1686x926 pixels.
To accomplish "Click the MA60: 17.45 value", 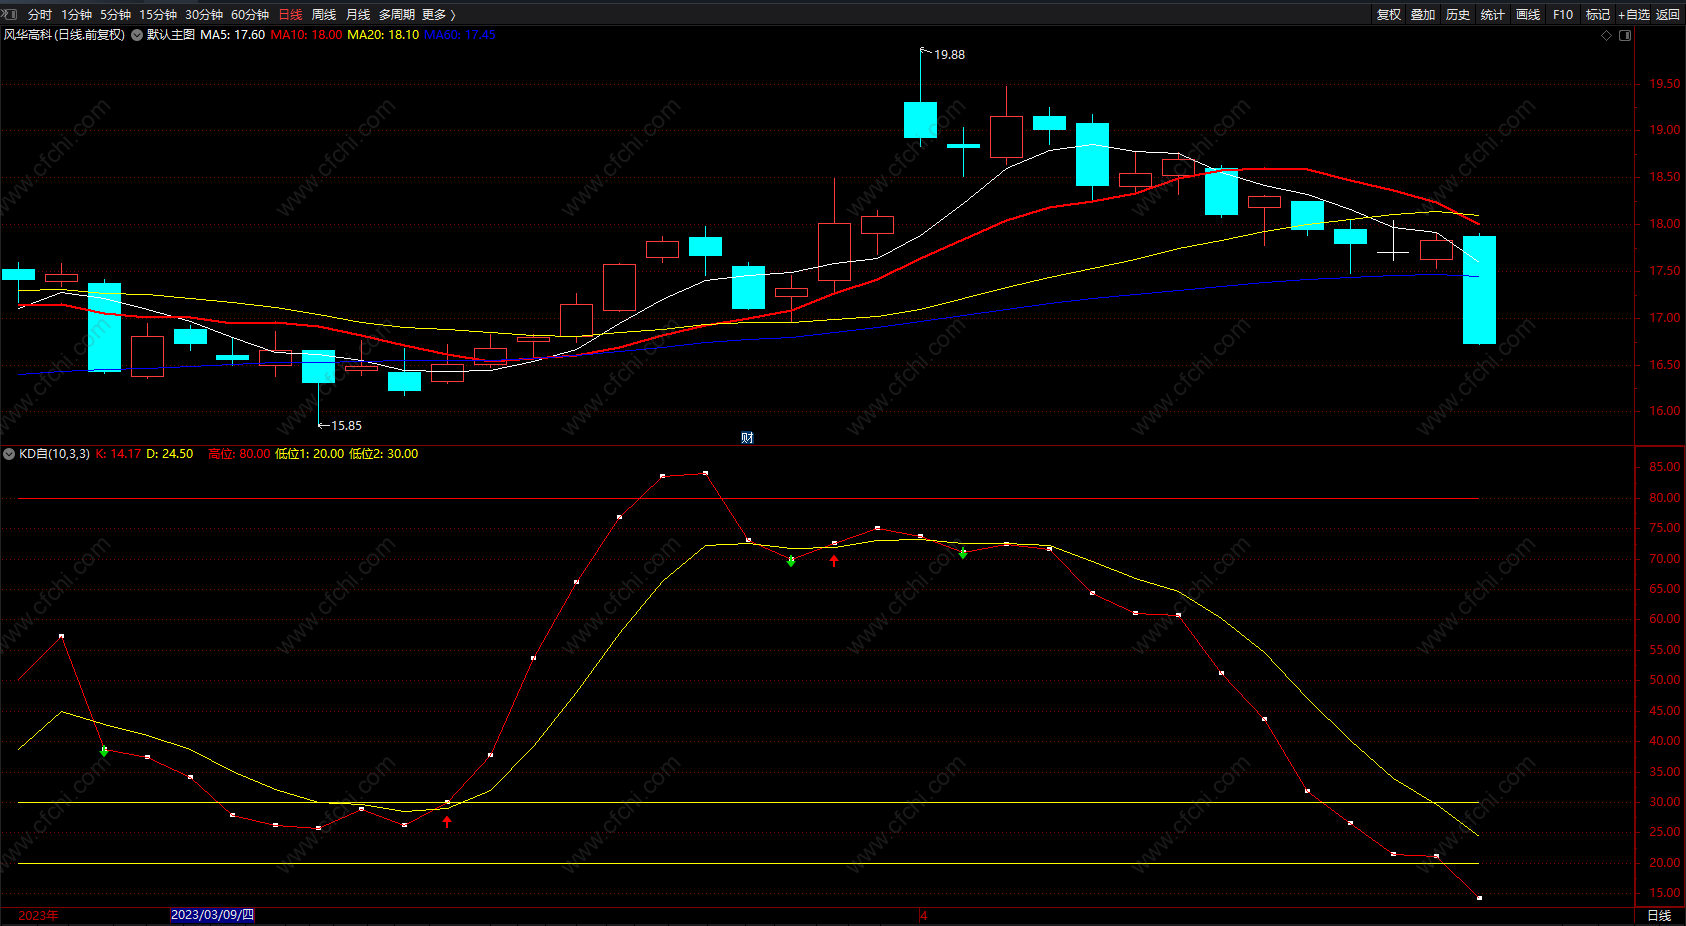I will point(460,35).
